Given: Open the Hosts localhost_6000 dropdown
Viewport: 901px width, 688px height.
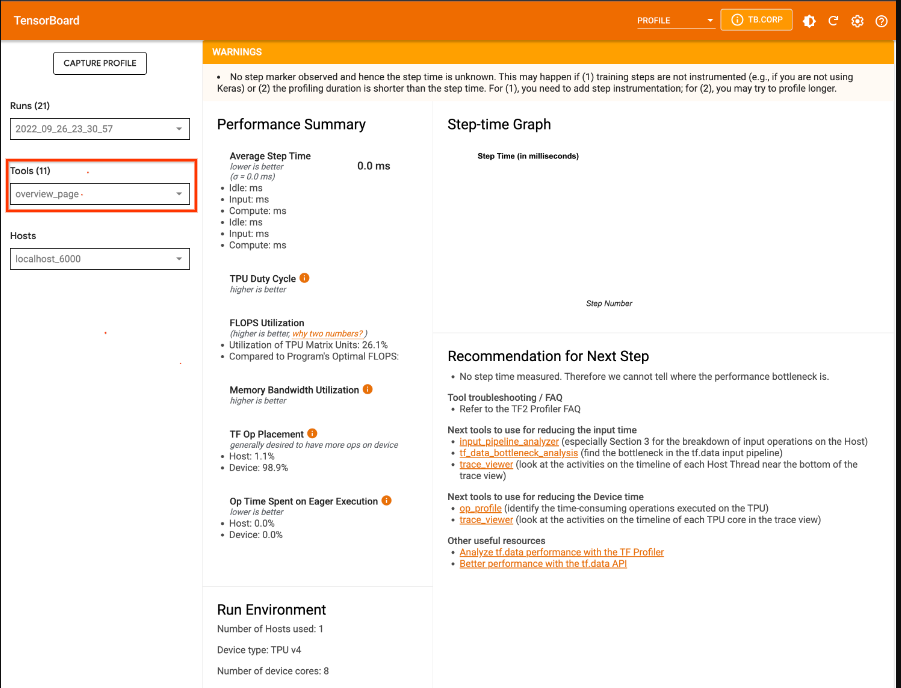Looking at the screenshot, I should 100,259.
